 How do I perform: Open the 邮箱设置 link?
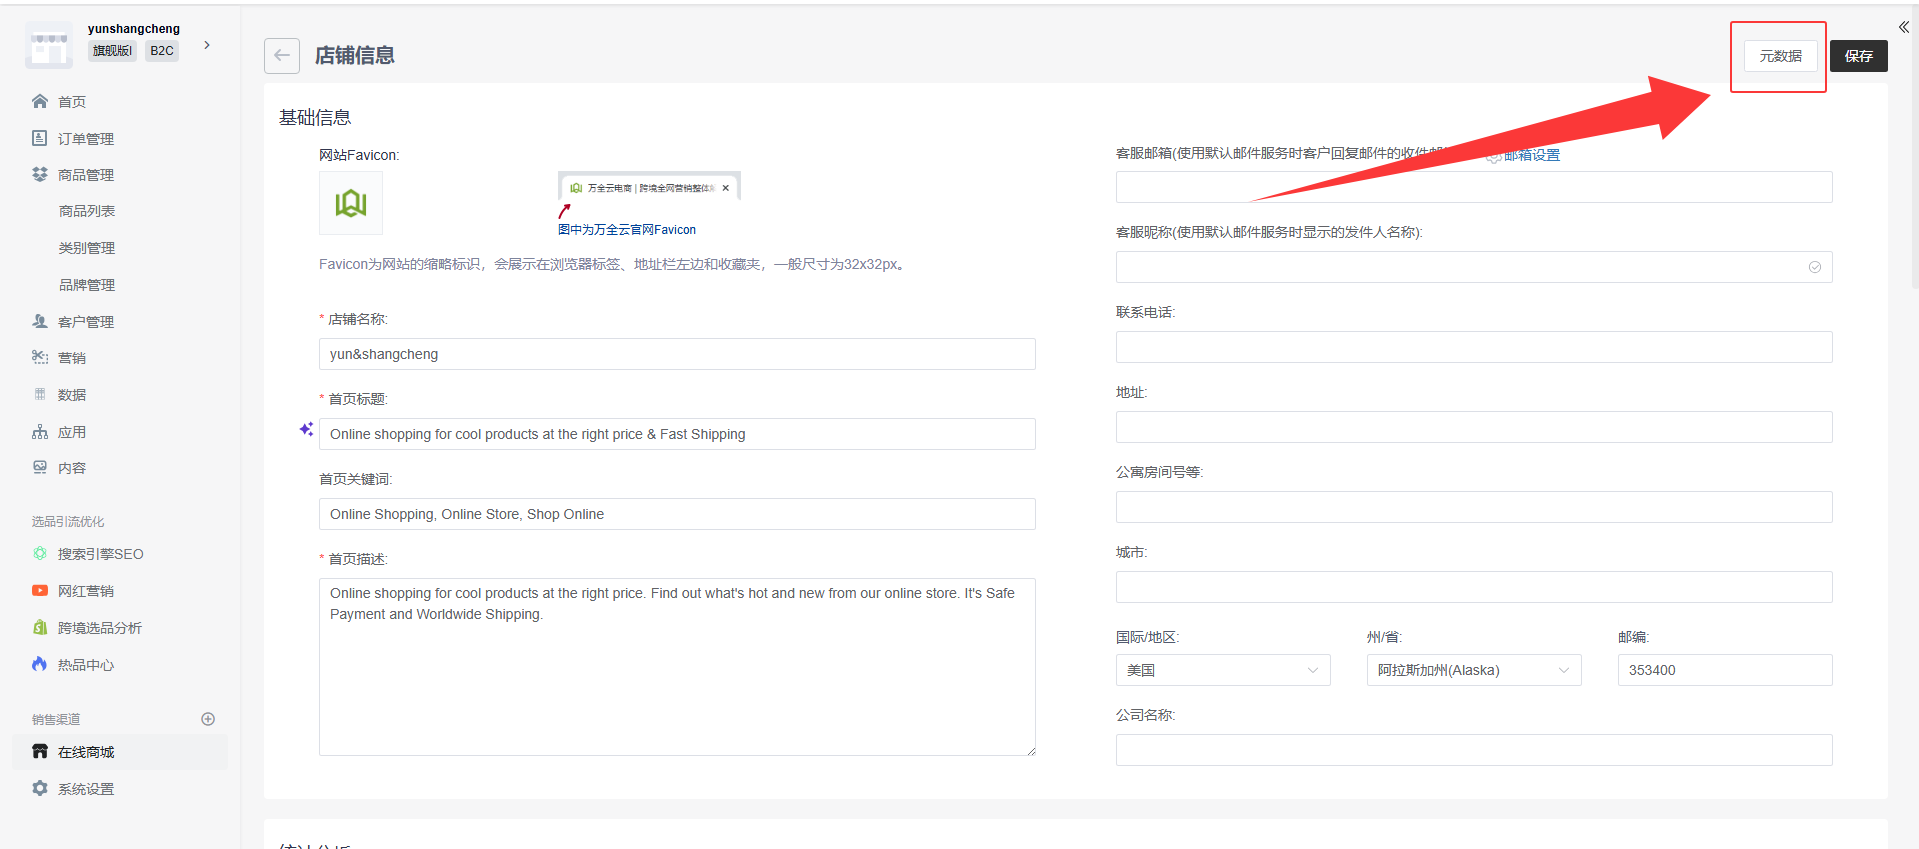click(1530, 155)
